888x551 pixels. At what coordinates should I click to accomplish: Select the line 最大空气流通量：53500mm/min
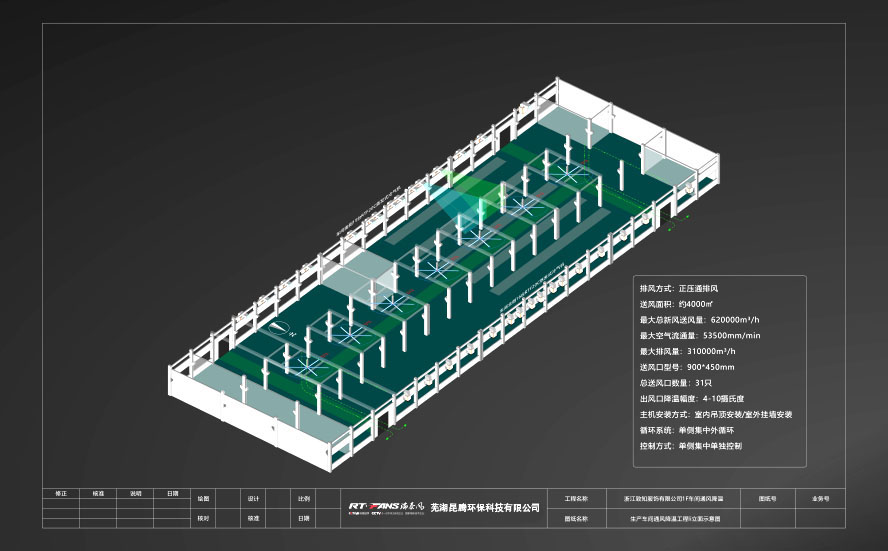(x=700, y=335)
